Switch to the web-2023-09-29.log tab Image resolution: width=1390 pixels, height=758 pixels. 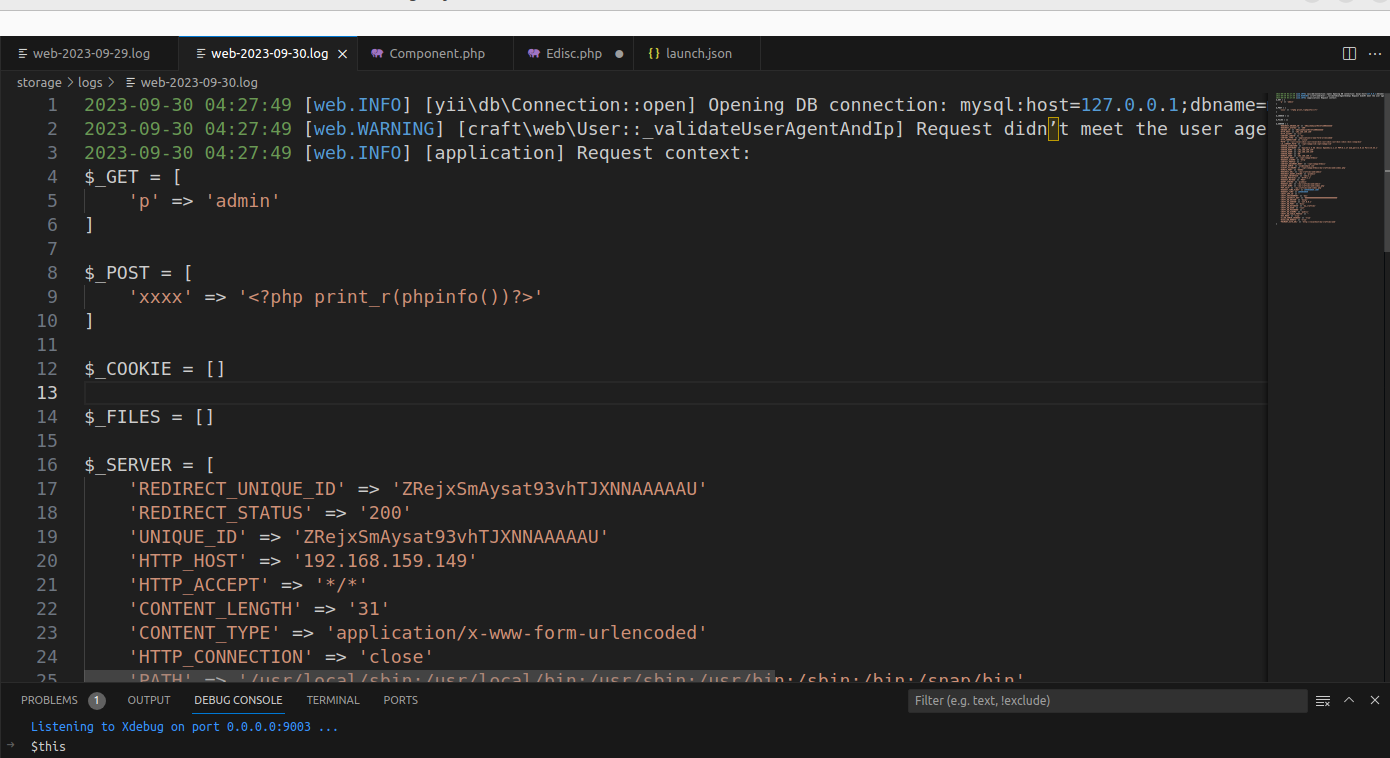[x=89, y=54]
